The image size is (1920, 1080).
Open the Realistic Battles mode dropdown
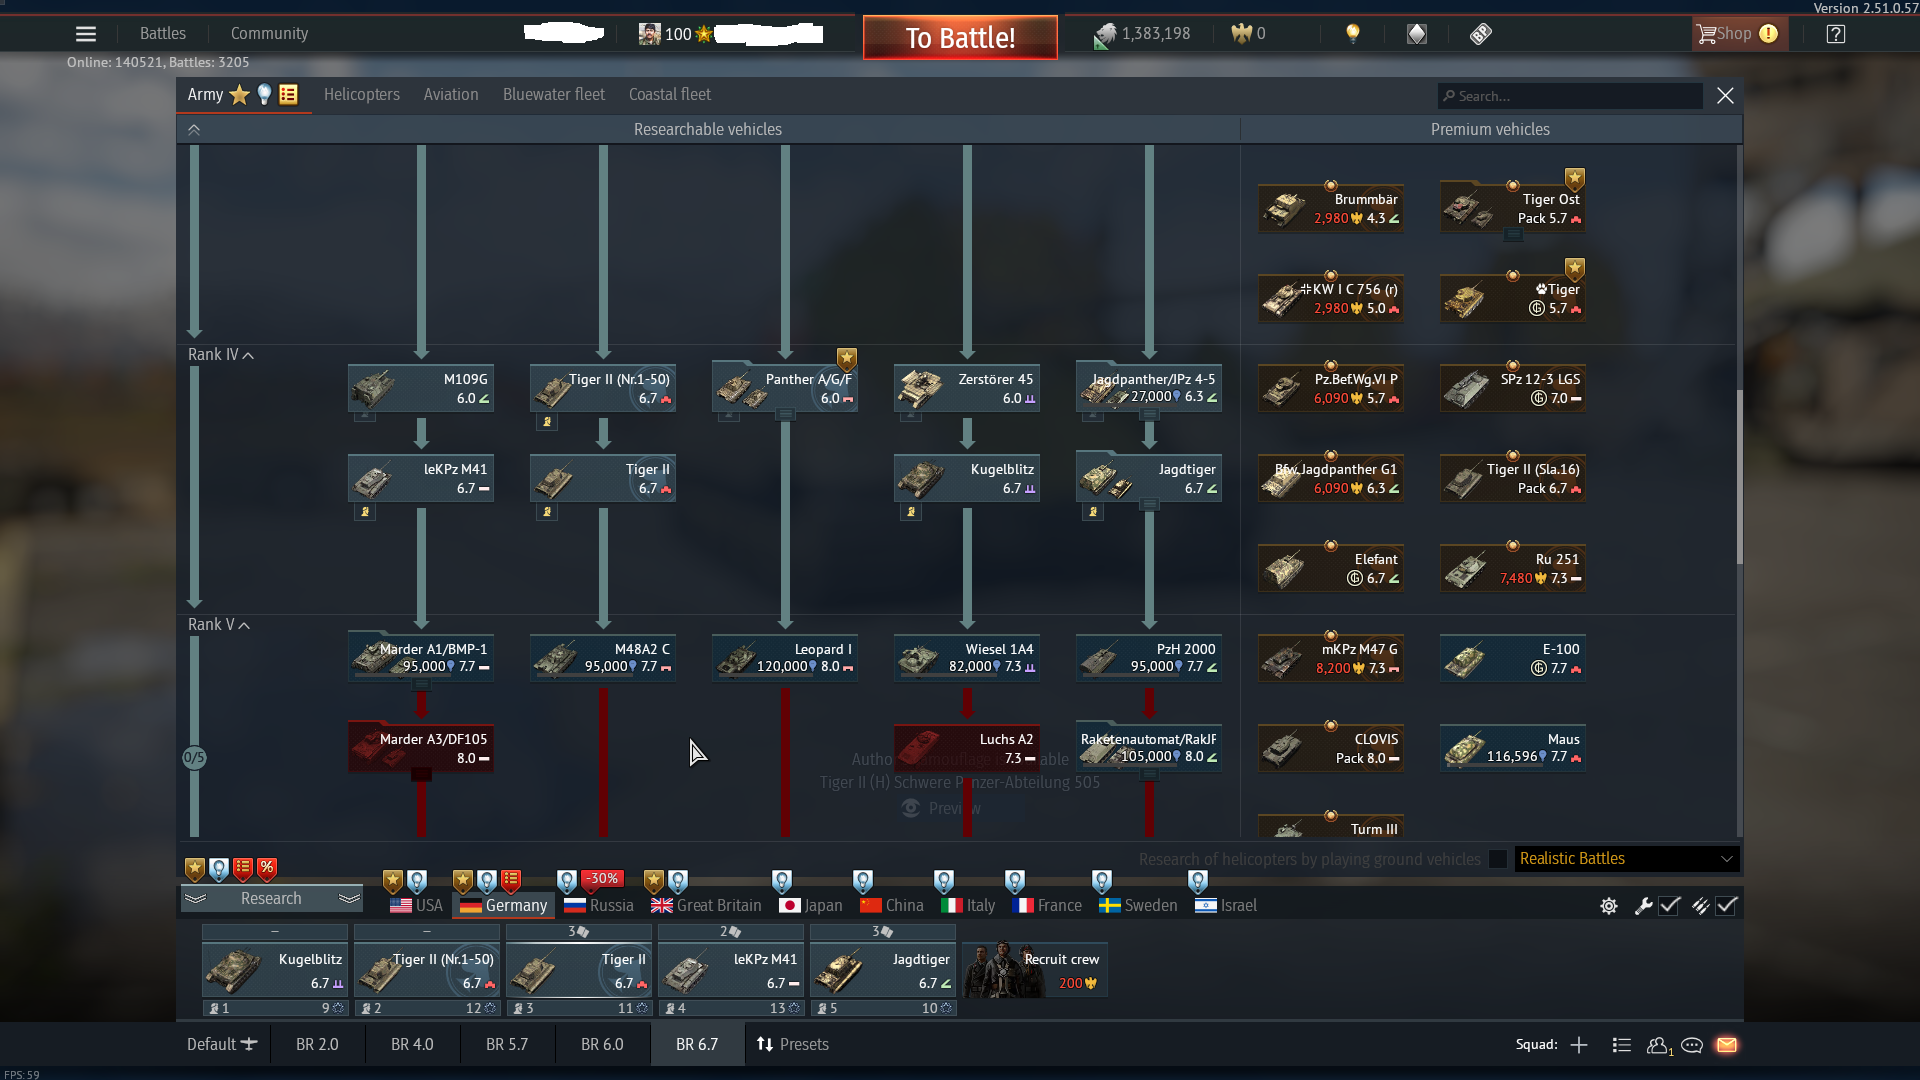point(1626,858)
